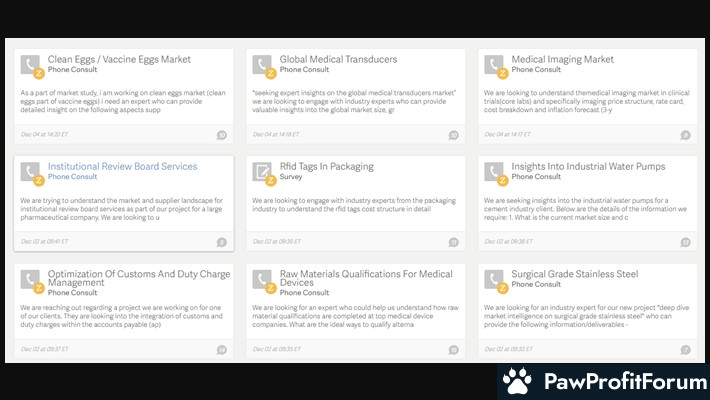This screenshot has width=710, height=400.
Task: Open comments bubble on Raw Materials Qualifications card
Action: click(x=453, y=349)
